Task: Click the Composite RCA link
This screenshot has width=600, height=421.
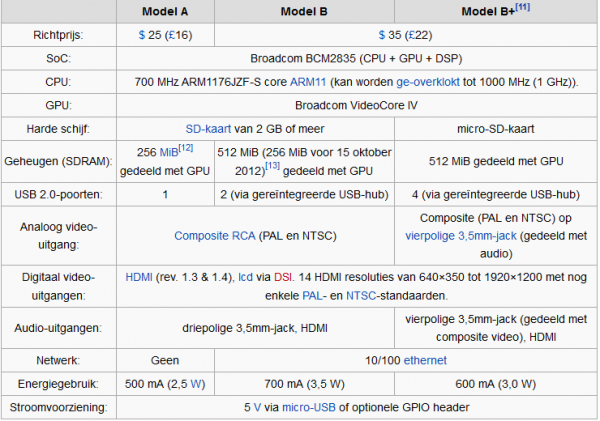Action: [216, 236]
